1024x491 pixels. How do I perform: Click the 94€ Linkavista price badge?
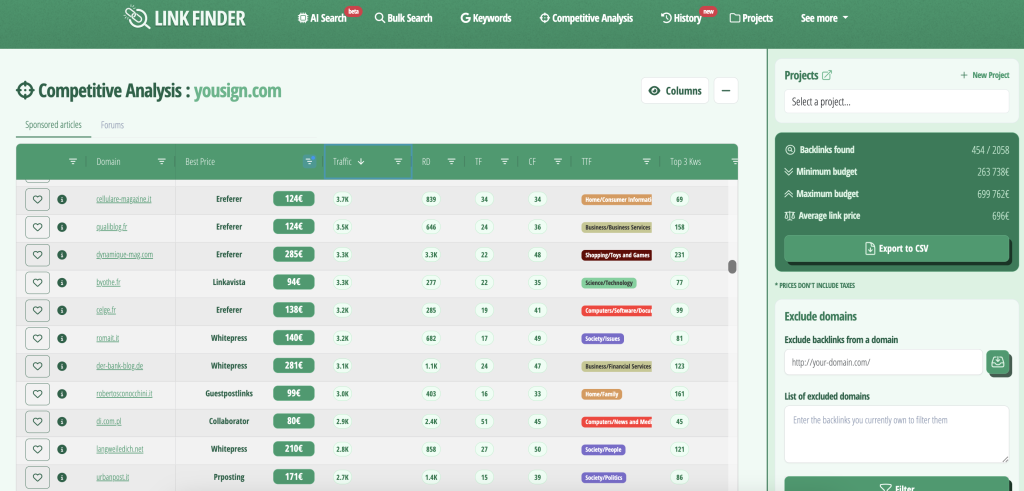point(294,283)
